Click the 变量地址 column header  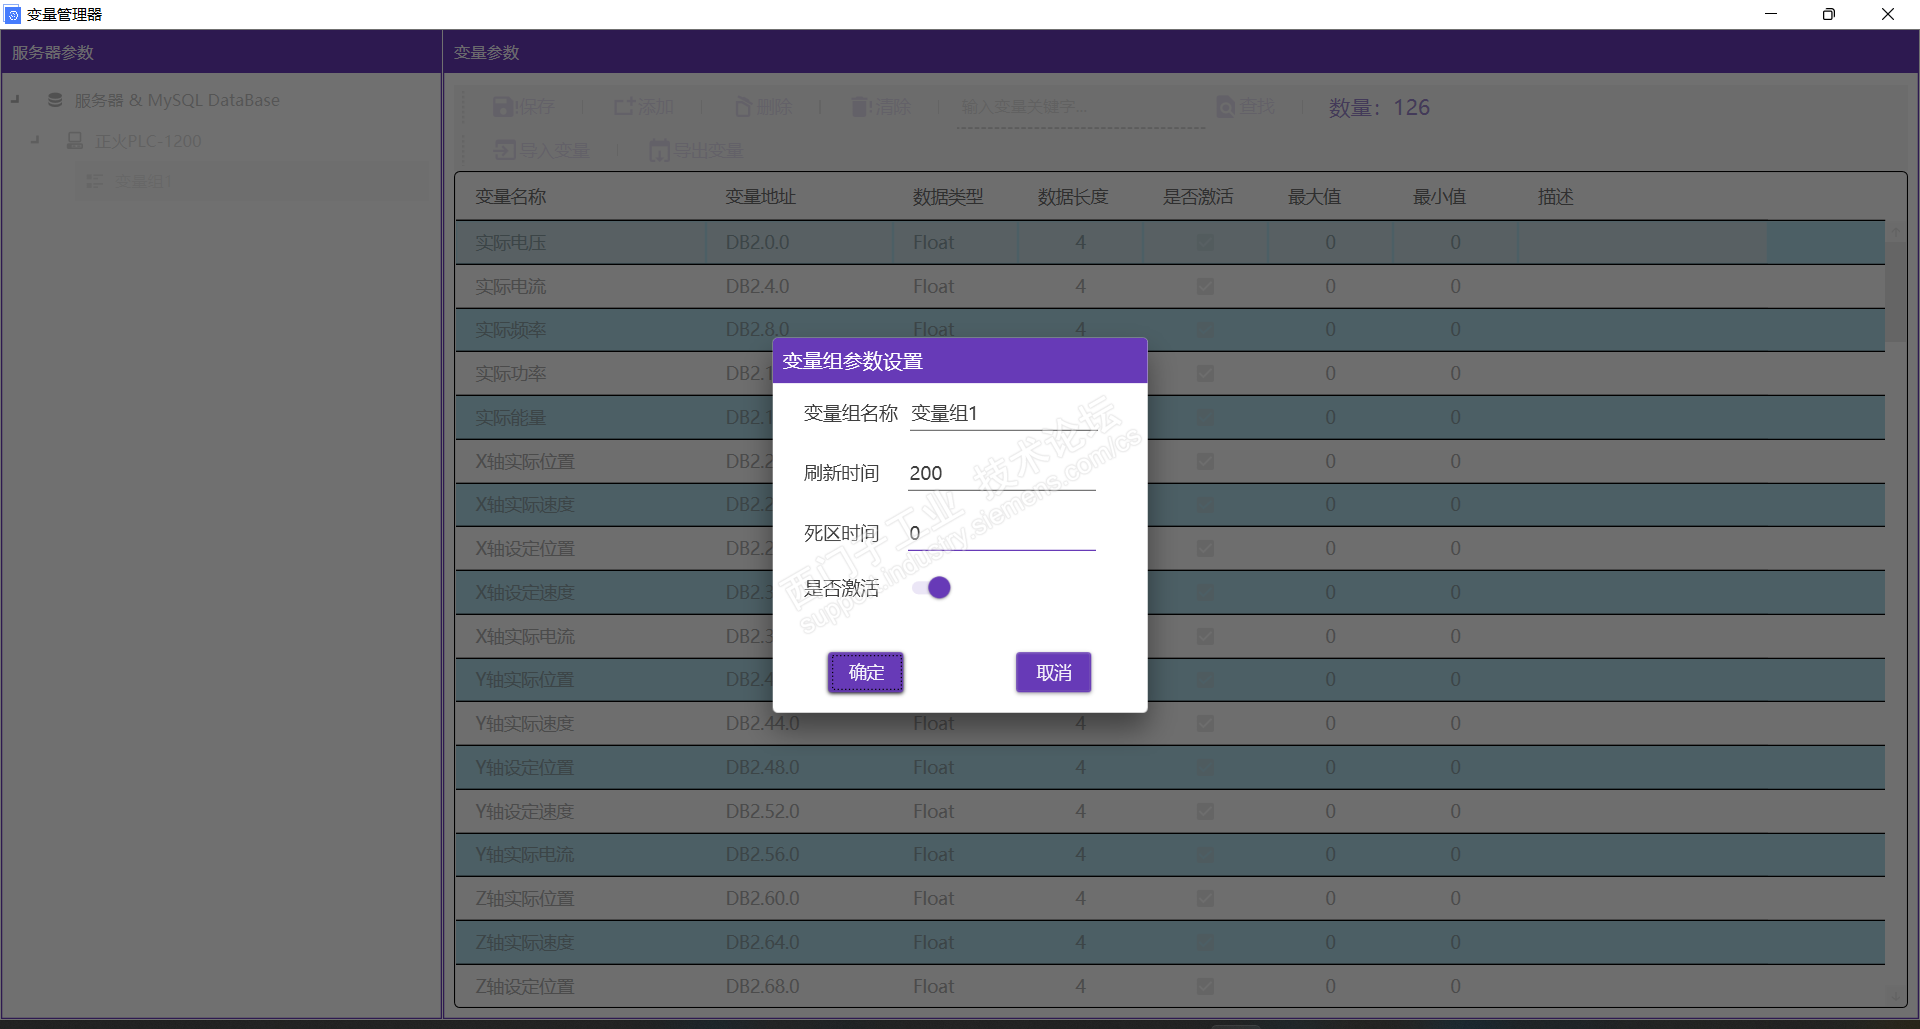[760, 197]
